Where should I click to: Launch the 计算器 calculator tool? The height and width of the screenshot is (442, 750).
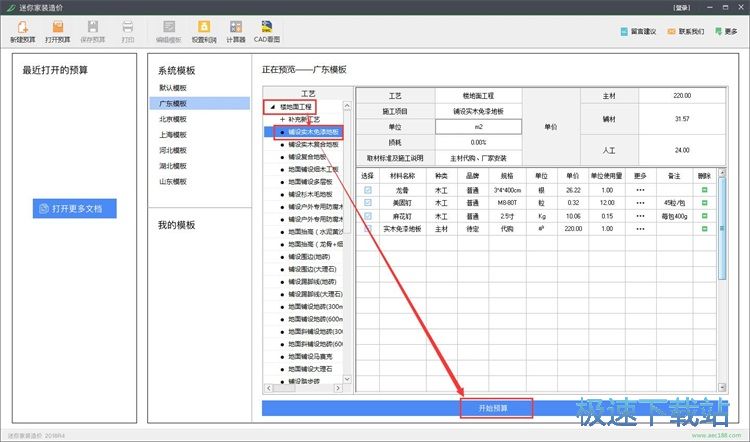point(235,27)
